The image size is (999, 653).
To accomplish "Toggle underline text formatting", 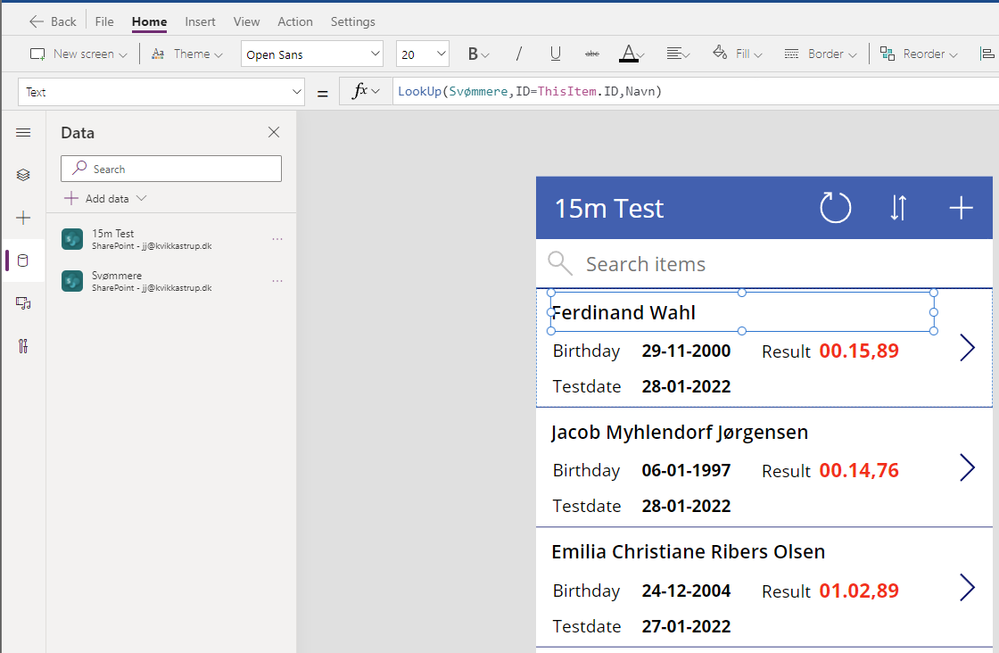I will 555,54.
